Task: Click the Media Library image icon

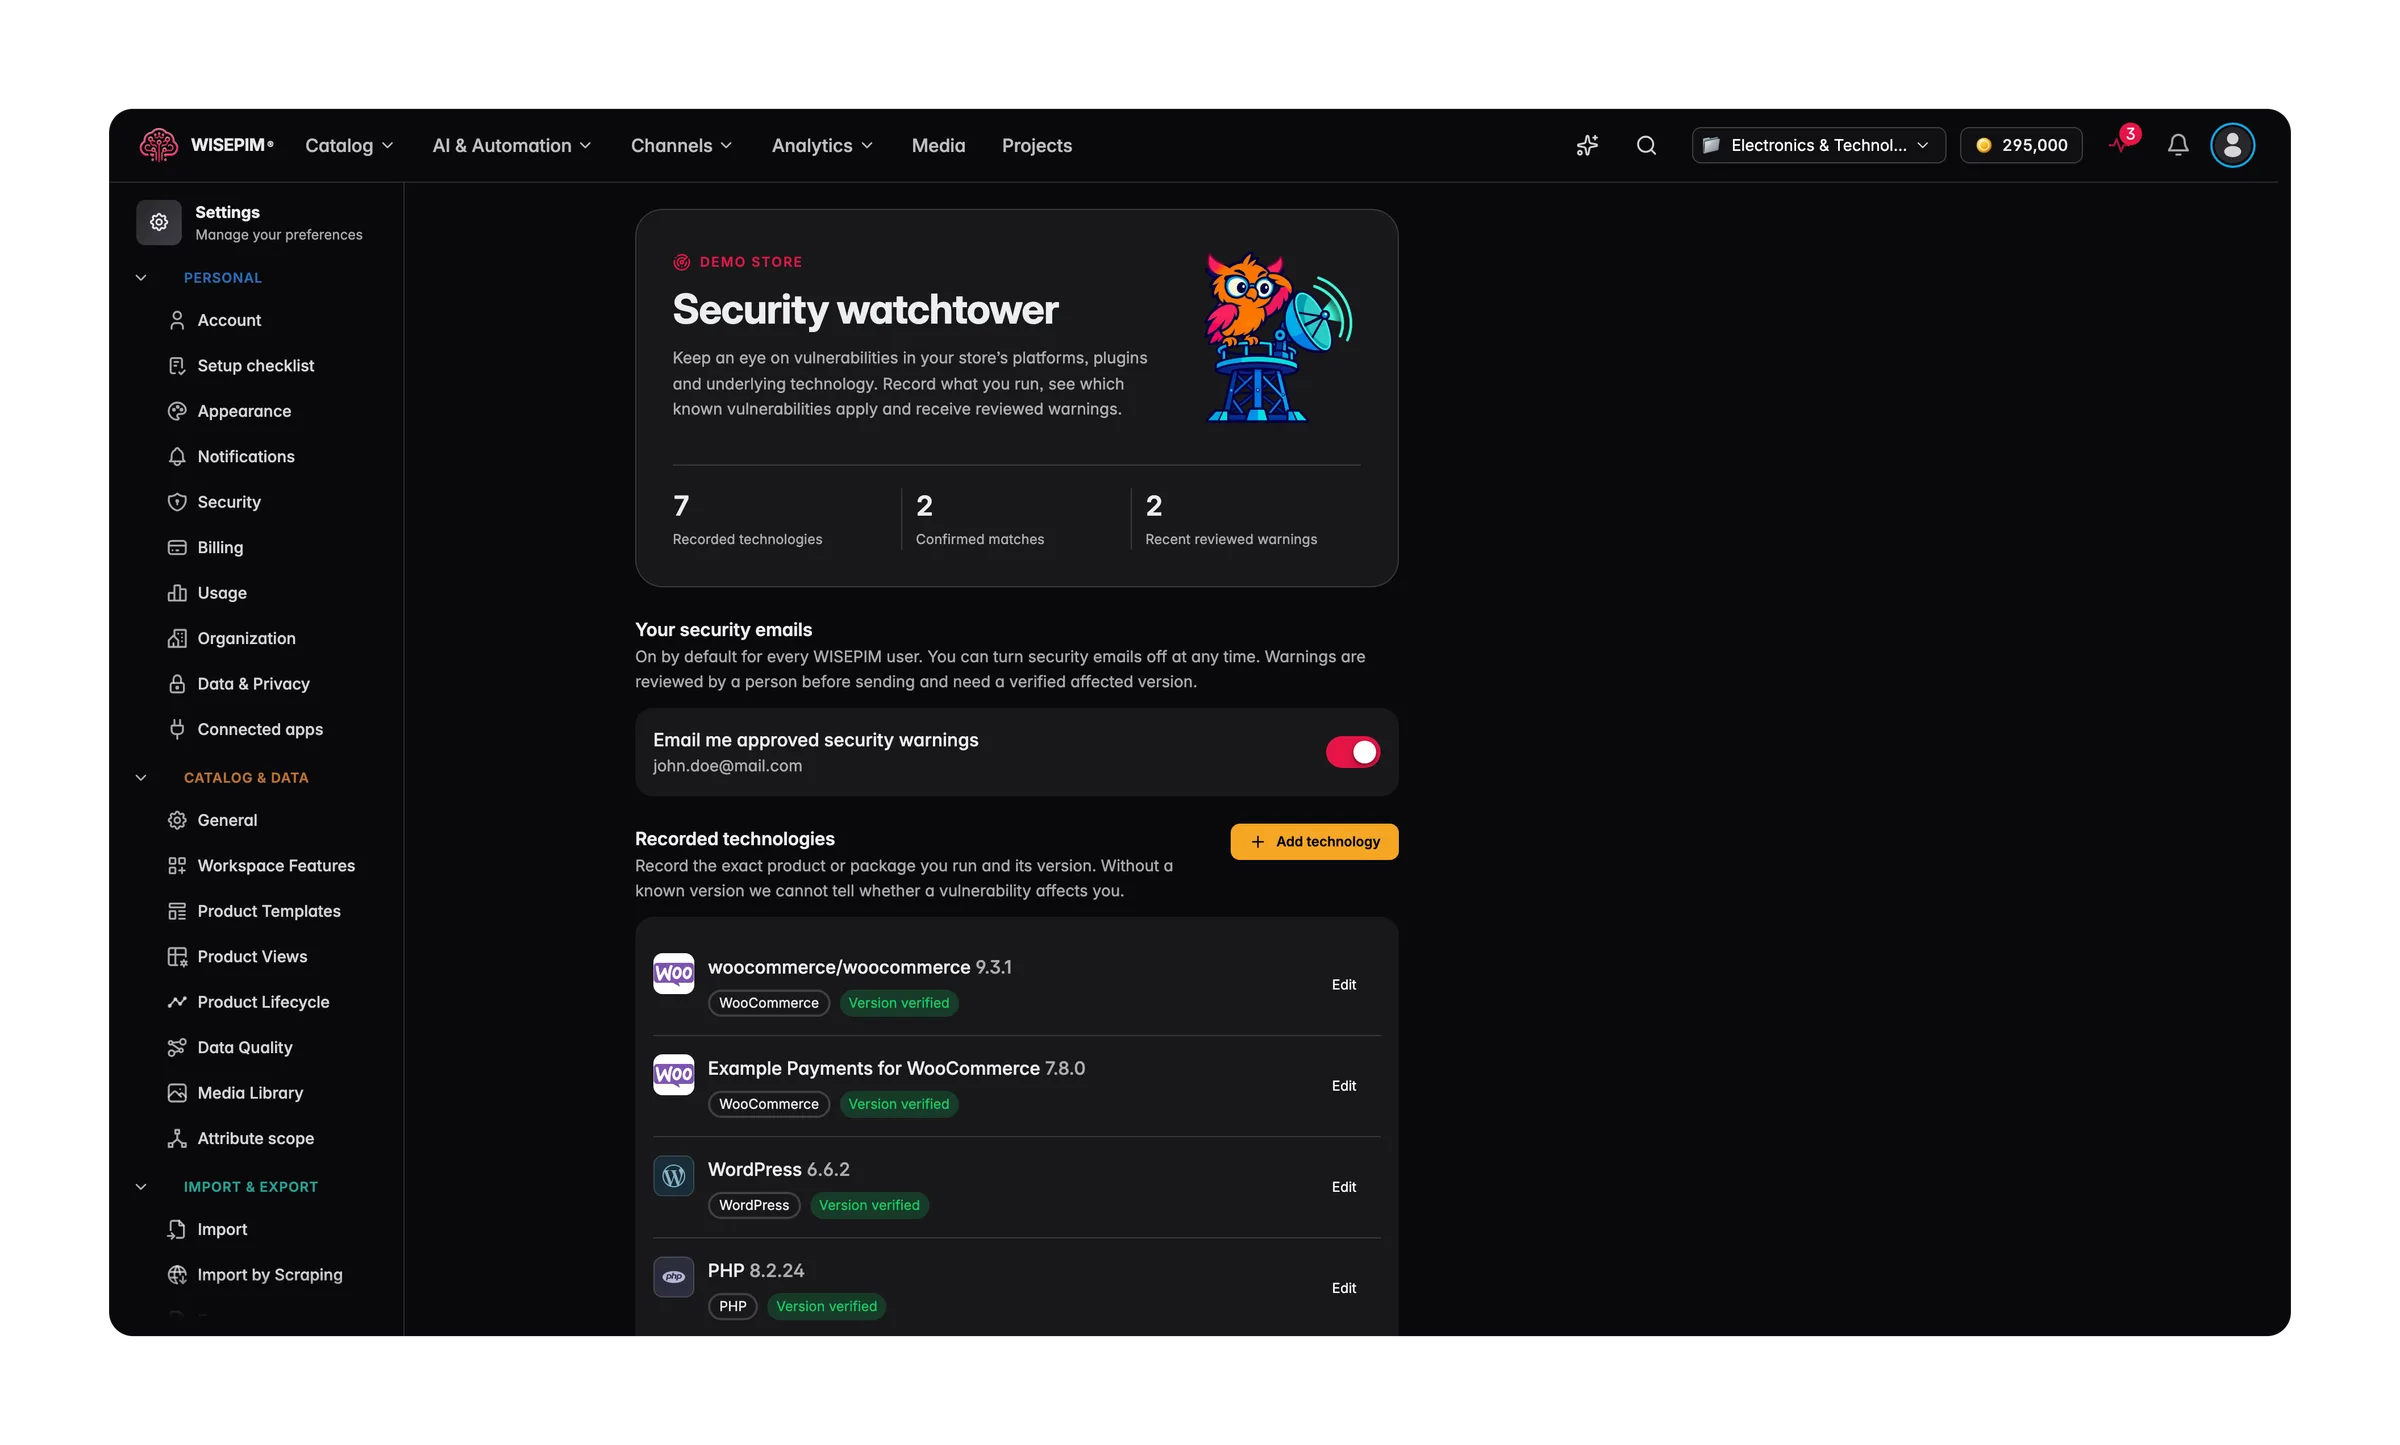Action: 177,1093
